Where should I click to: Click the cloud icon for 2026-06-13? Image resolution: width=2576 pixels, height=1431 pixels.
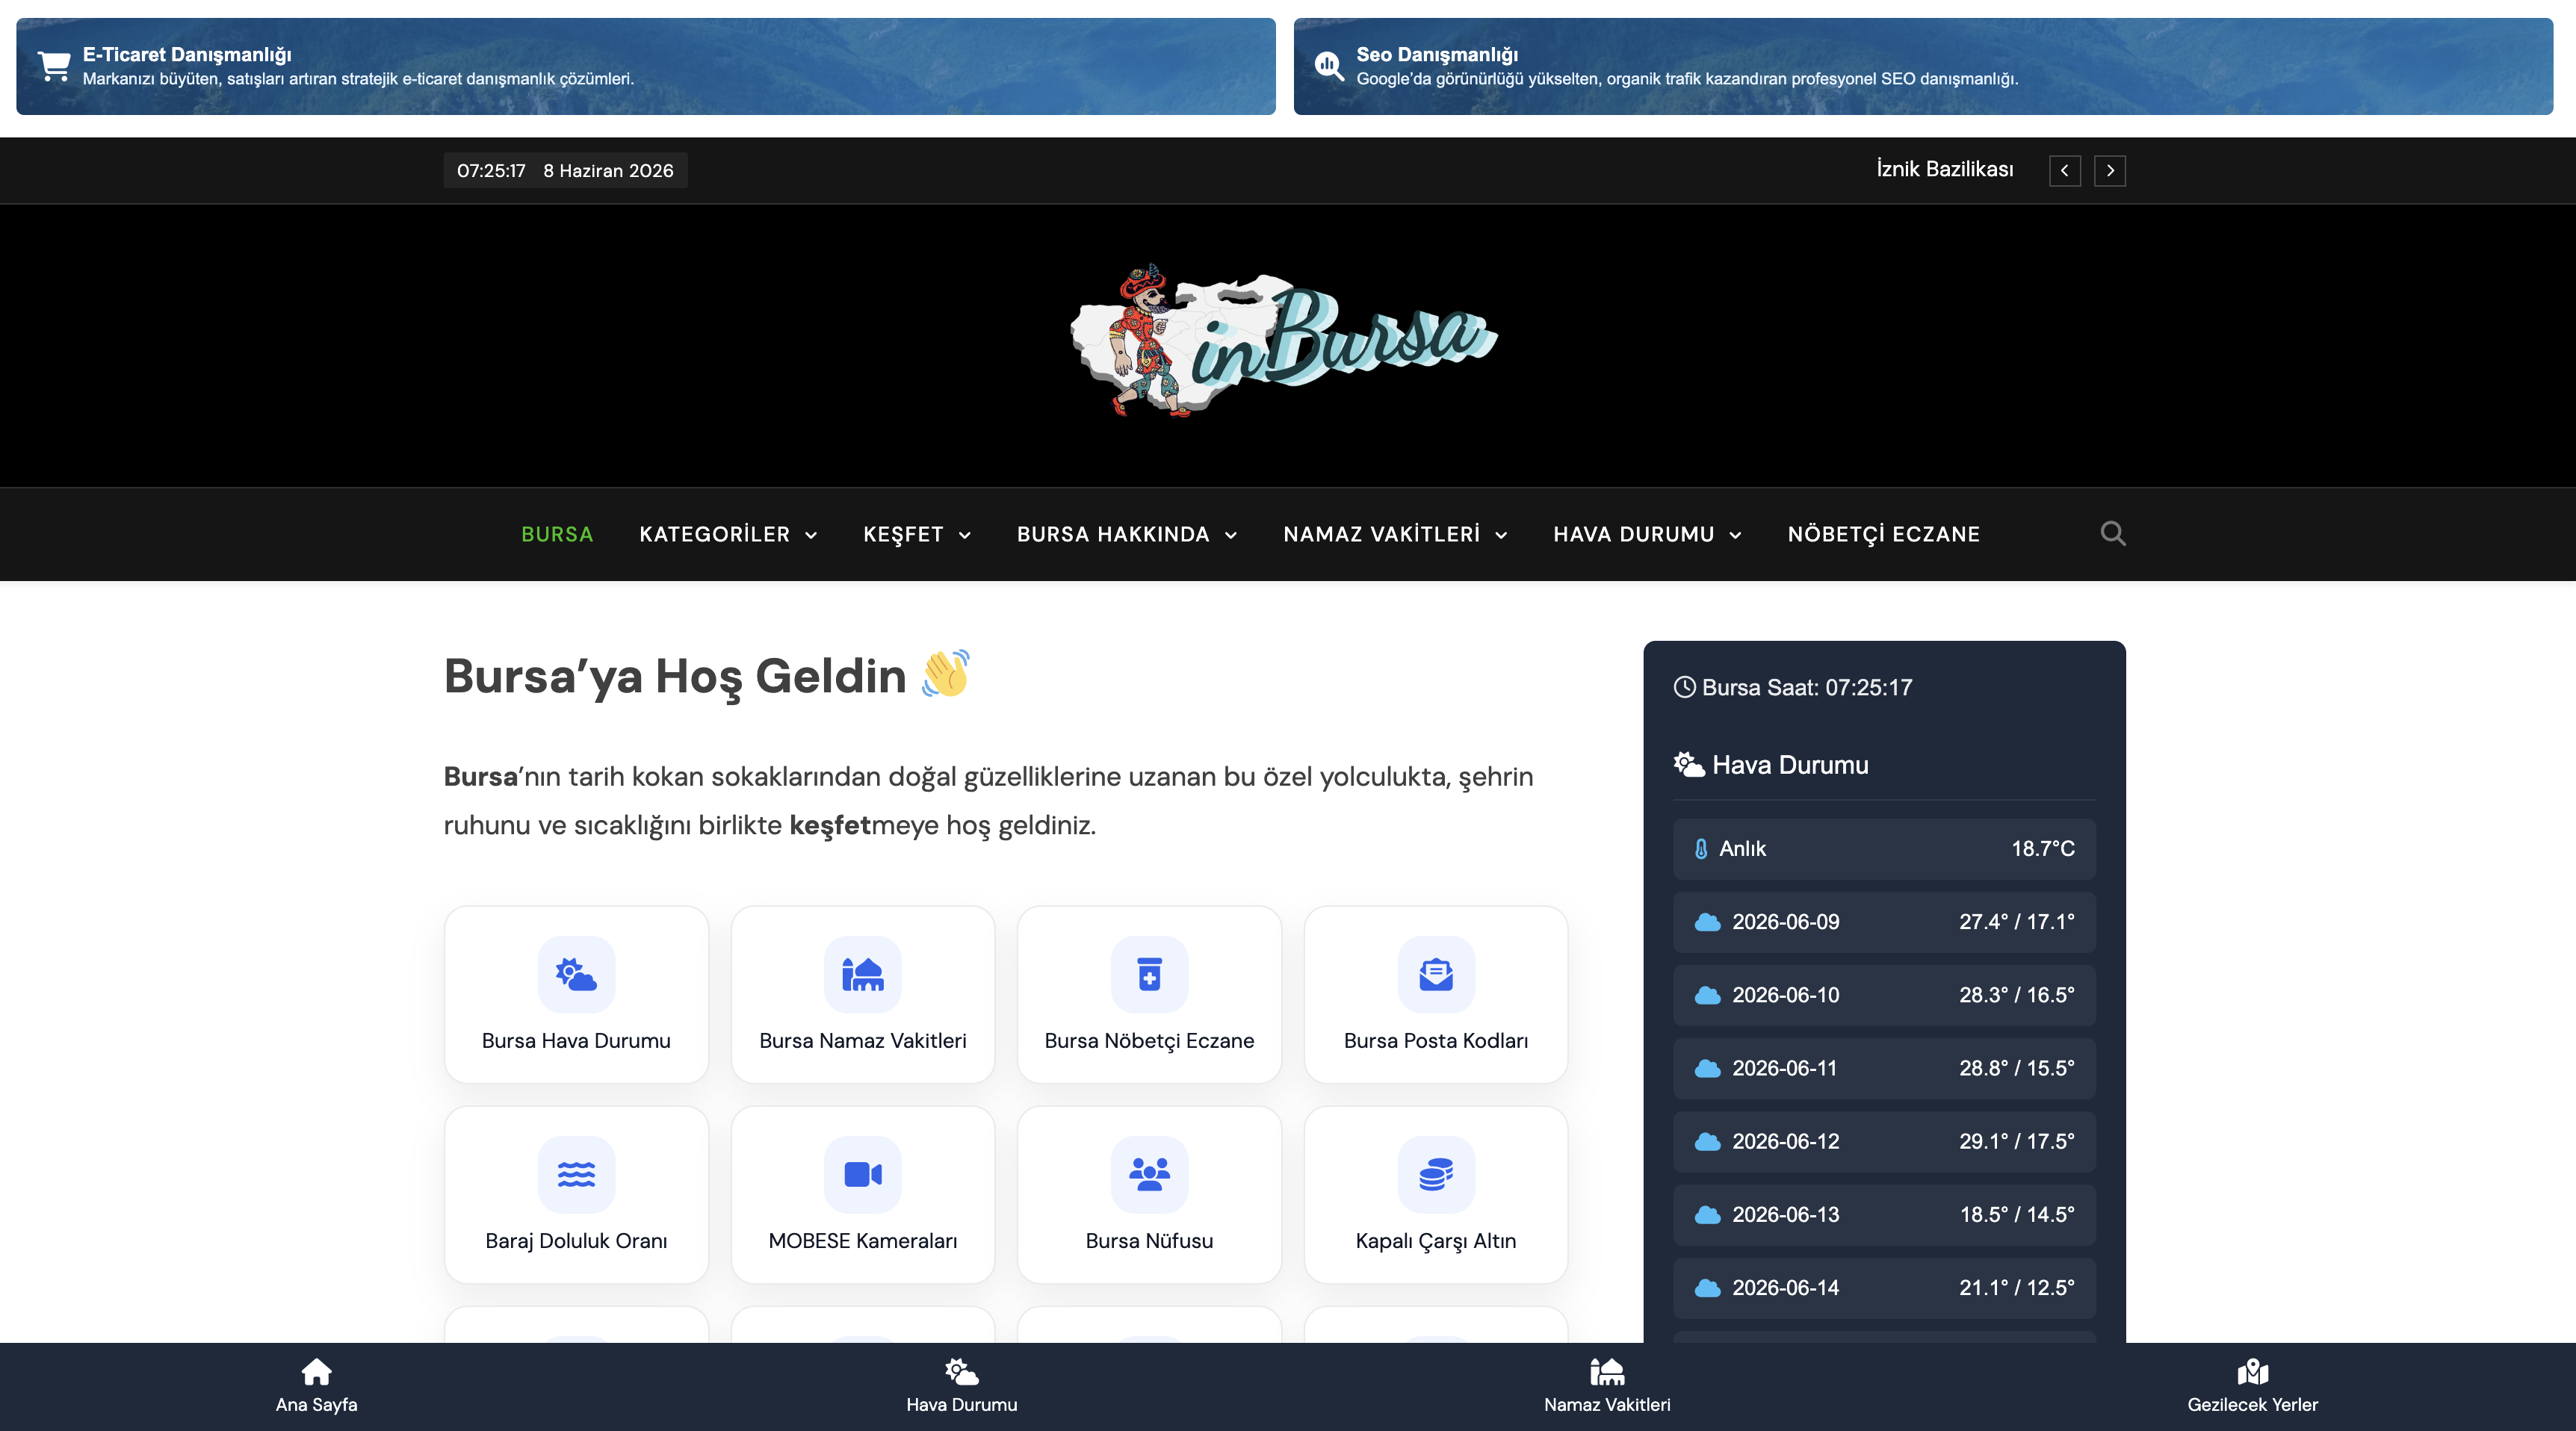[1707, 1214]
